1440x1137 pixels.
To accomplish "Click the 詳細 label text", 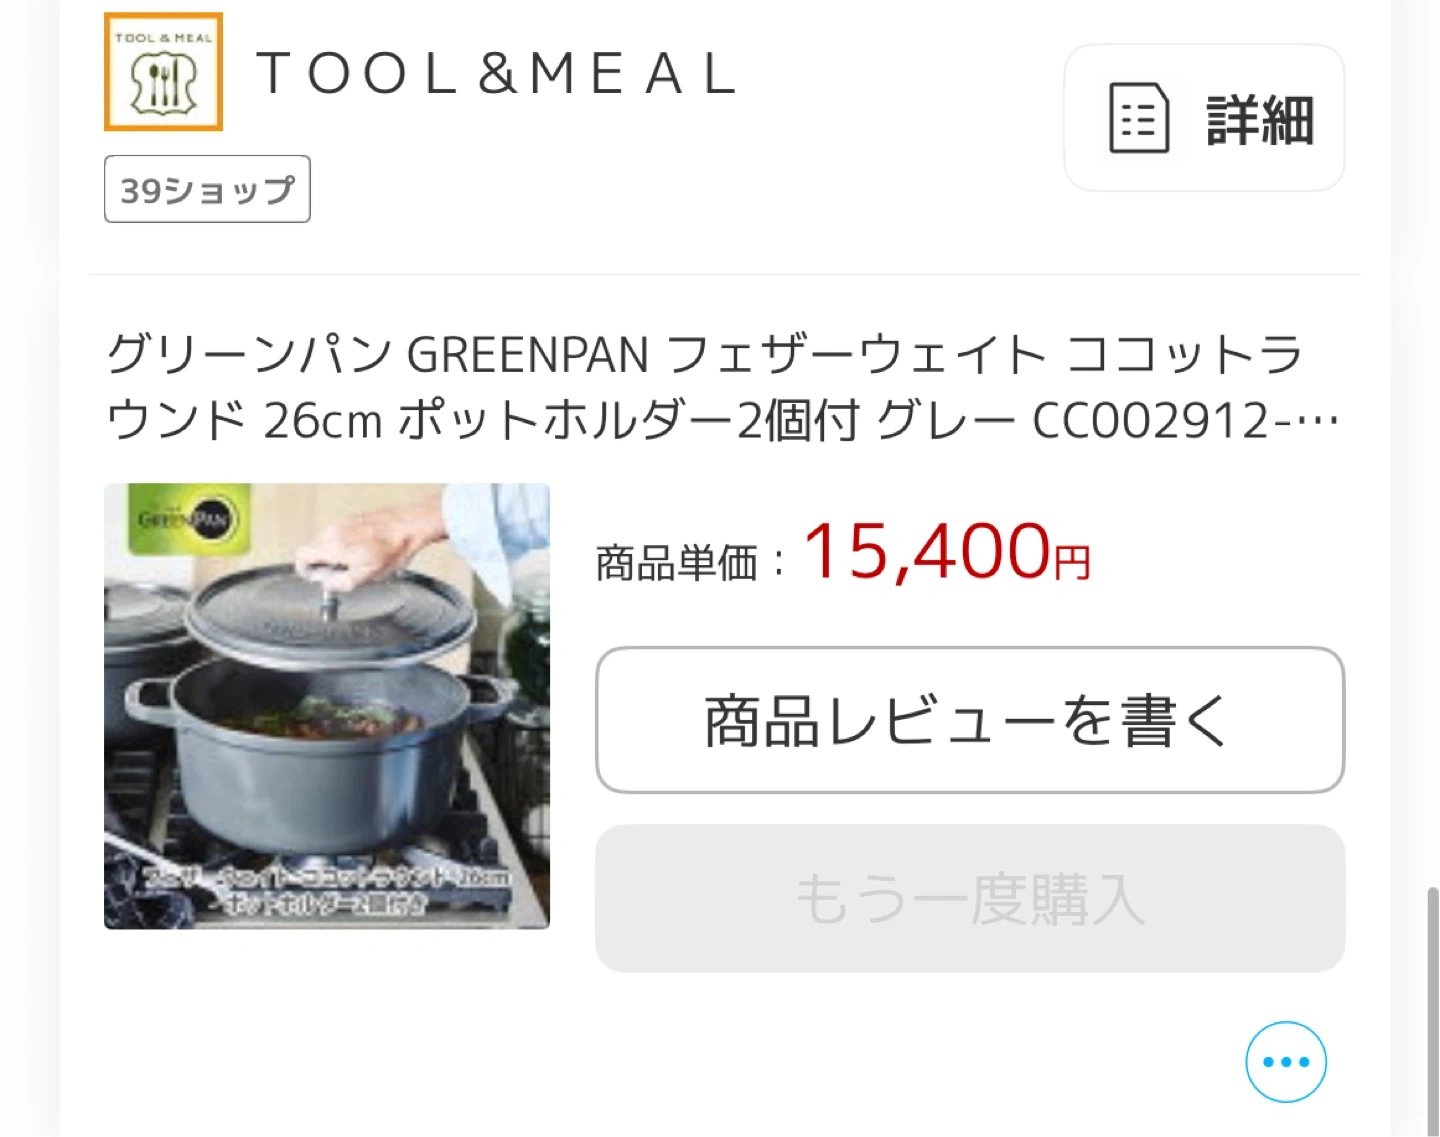I will pyautogui.click(x=1260, y=120).
